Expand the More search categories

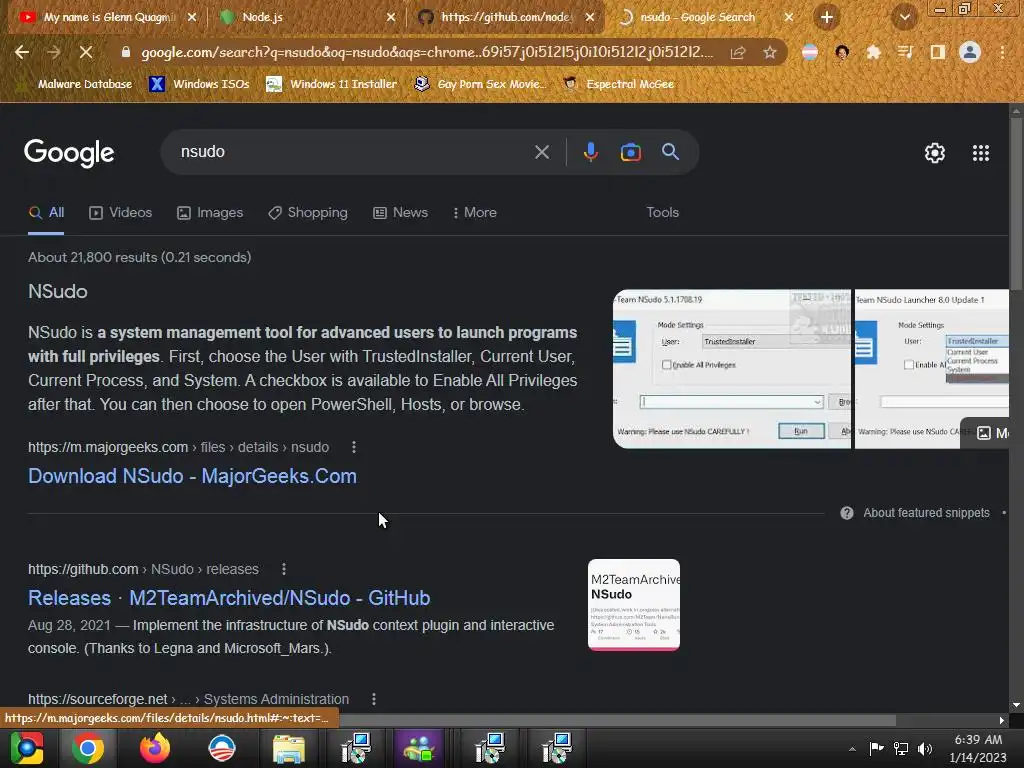[x=475, y=213]
